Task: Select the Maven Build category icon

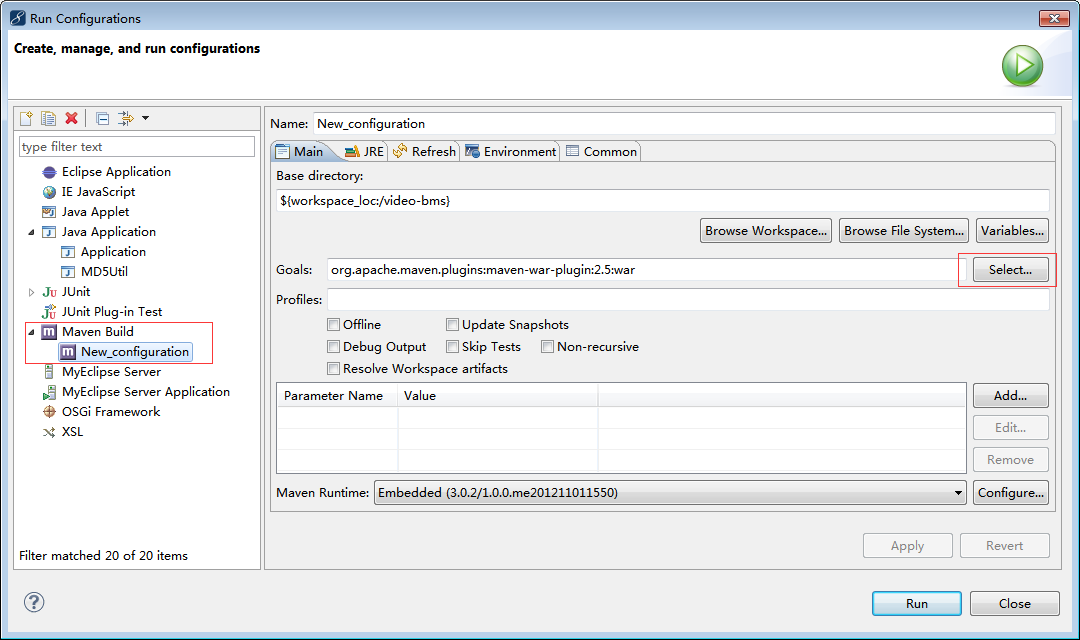Action: (x=48, y=331)
